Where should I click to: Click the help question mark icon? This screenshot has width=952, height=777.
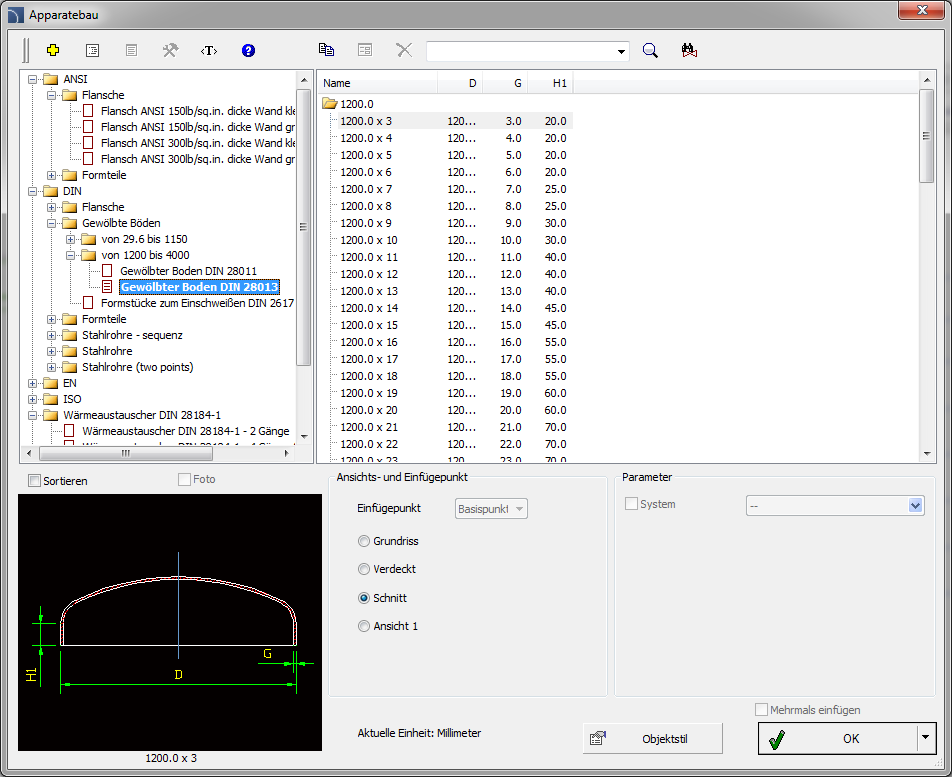coord(248,50)
